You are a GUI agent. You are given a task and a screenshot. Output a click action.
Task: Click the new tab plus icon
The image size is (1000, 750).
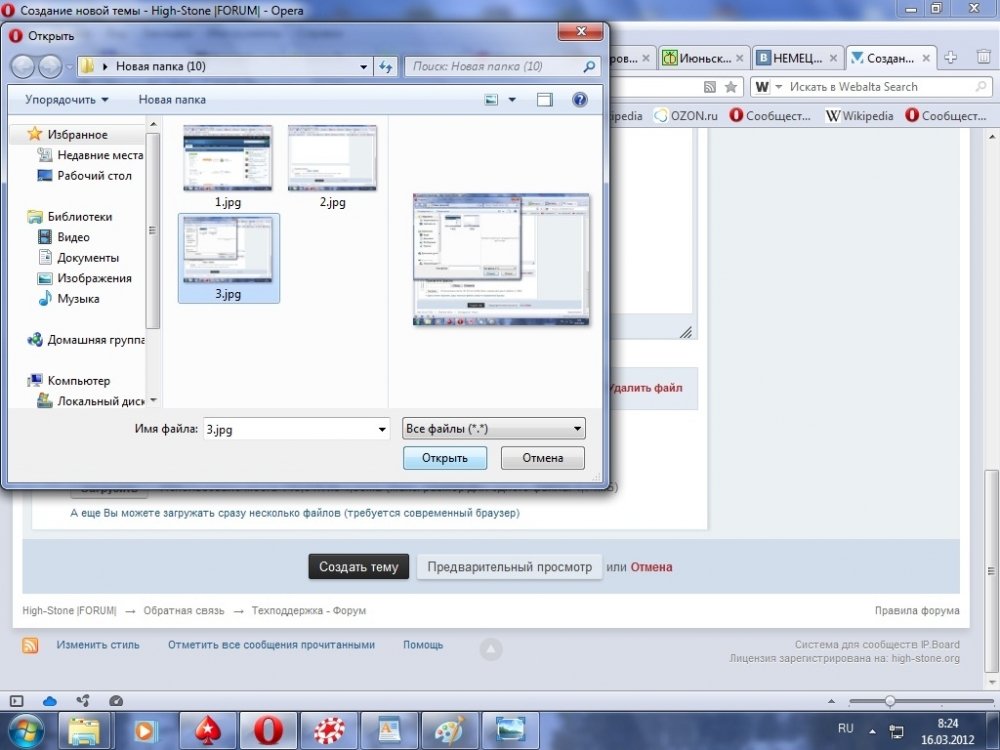click(x=950, y=57)
